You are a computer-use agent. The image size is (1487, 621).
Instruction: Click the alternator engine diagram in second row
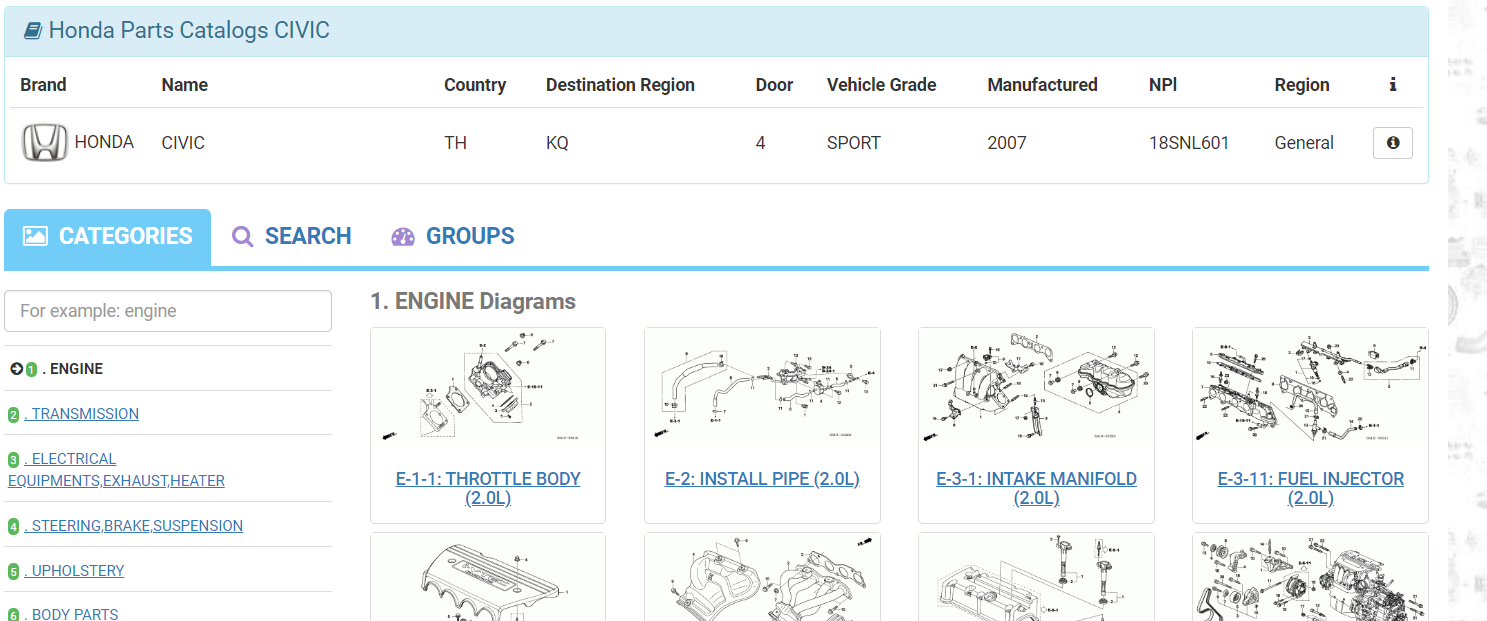(1310, 579)
